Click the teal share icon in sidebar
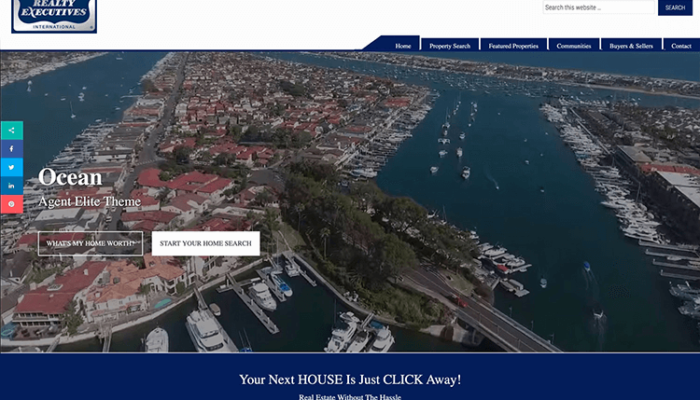Image resolution: width=700 pixels, height=400 pixels. (11, 130)
